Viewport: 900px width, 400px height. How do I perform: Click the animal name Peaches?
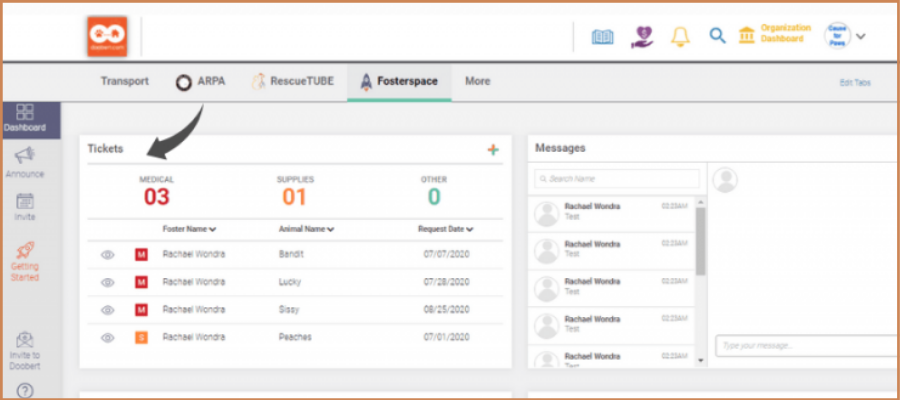[295, 337]
